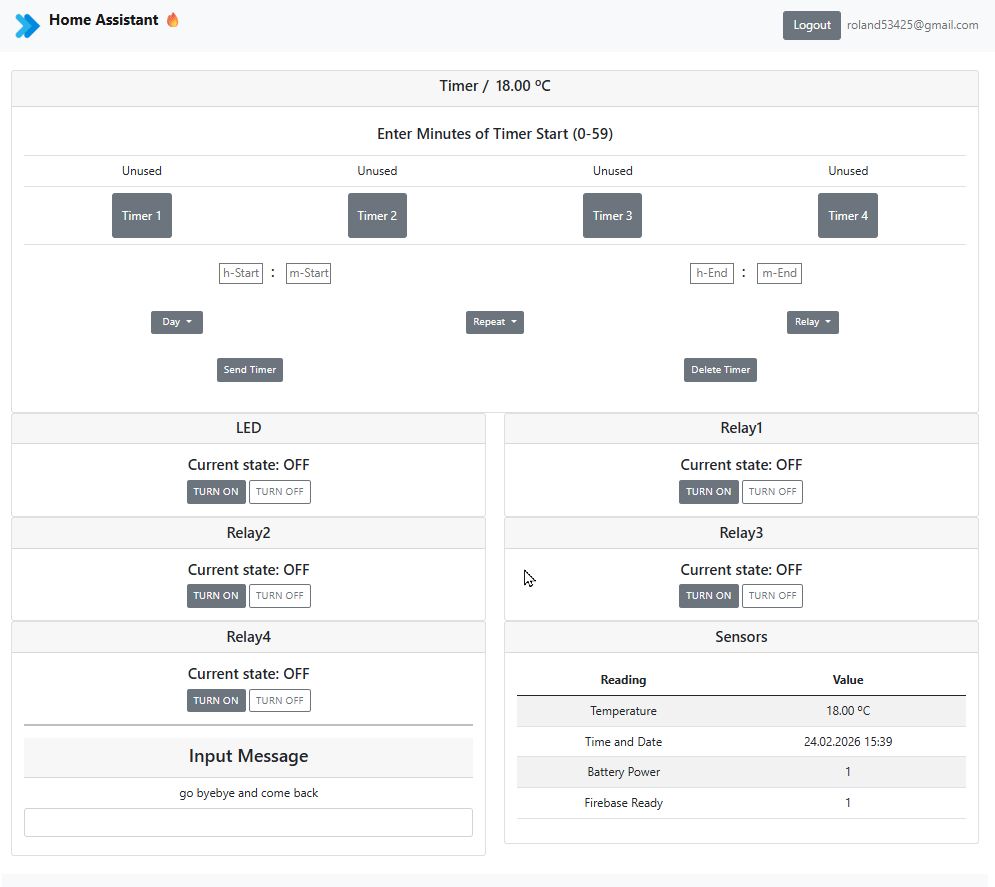Click the Send Timer button
995x887 pixels.
(249, 369)
